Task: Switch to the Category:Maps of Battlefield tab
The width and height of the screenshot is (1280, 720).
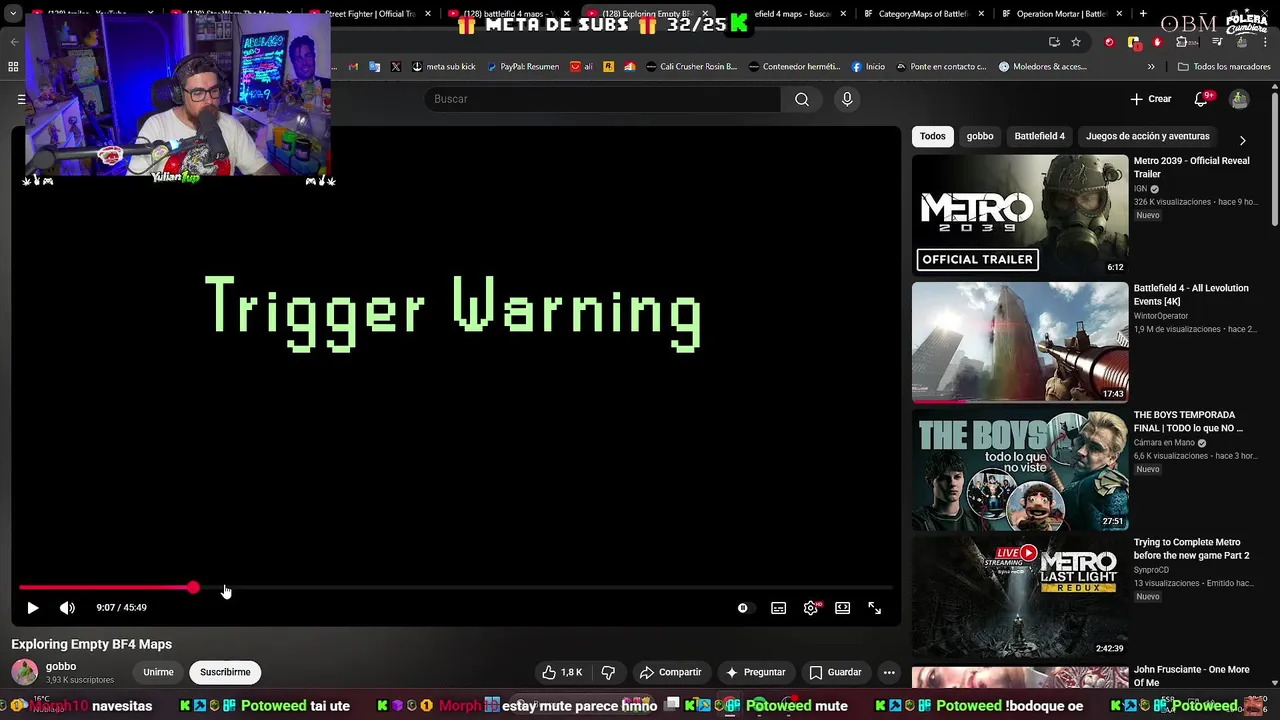Action: coord(922,14)
